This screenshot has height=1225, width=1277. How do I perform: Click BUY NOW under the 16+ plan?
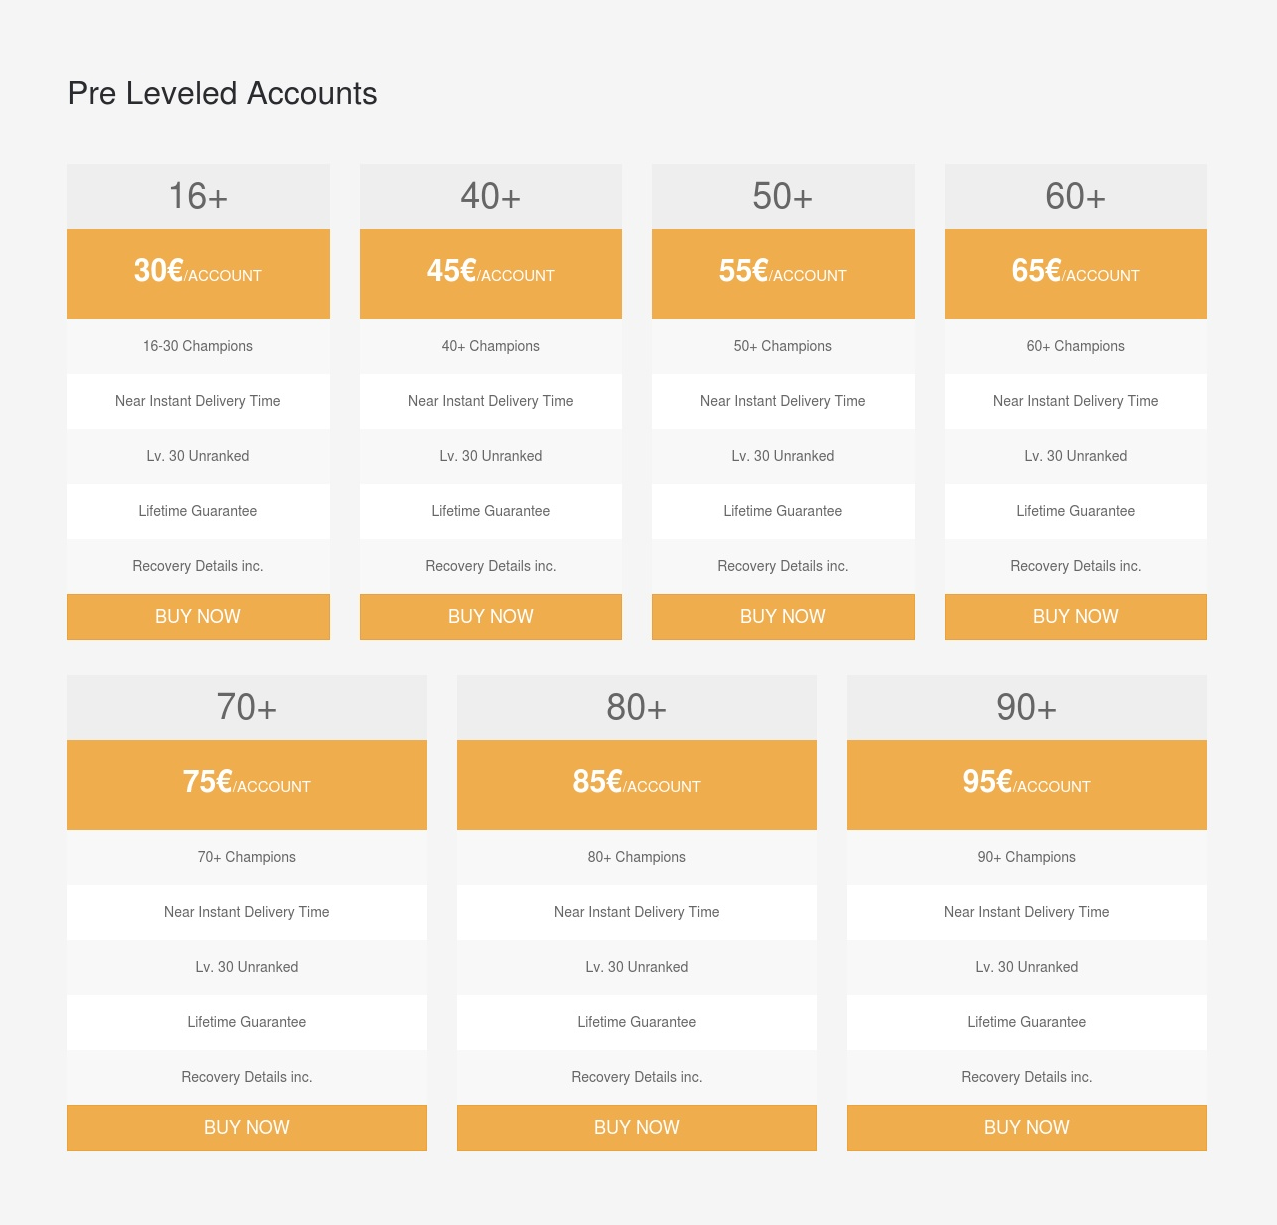[x=198, y=617]
